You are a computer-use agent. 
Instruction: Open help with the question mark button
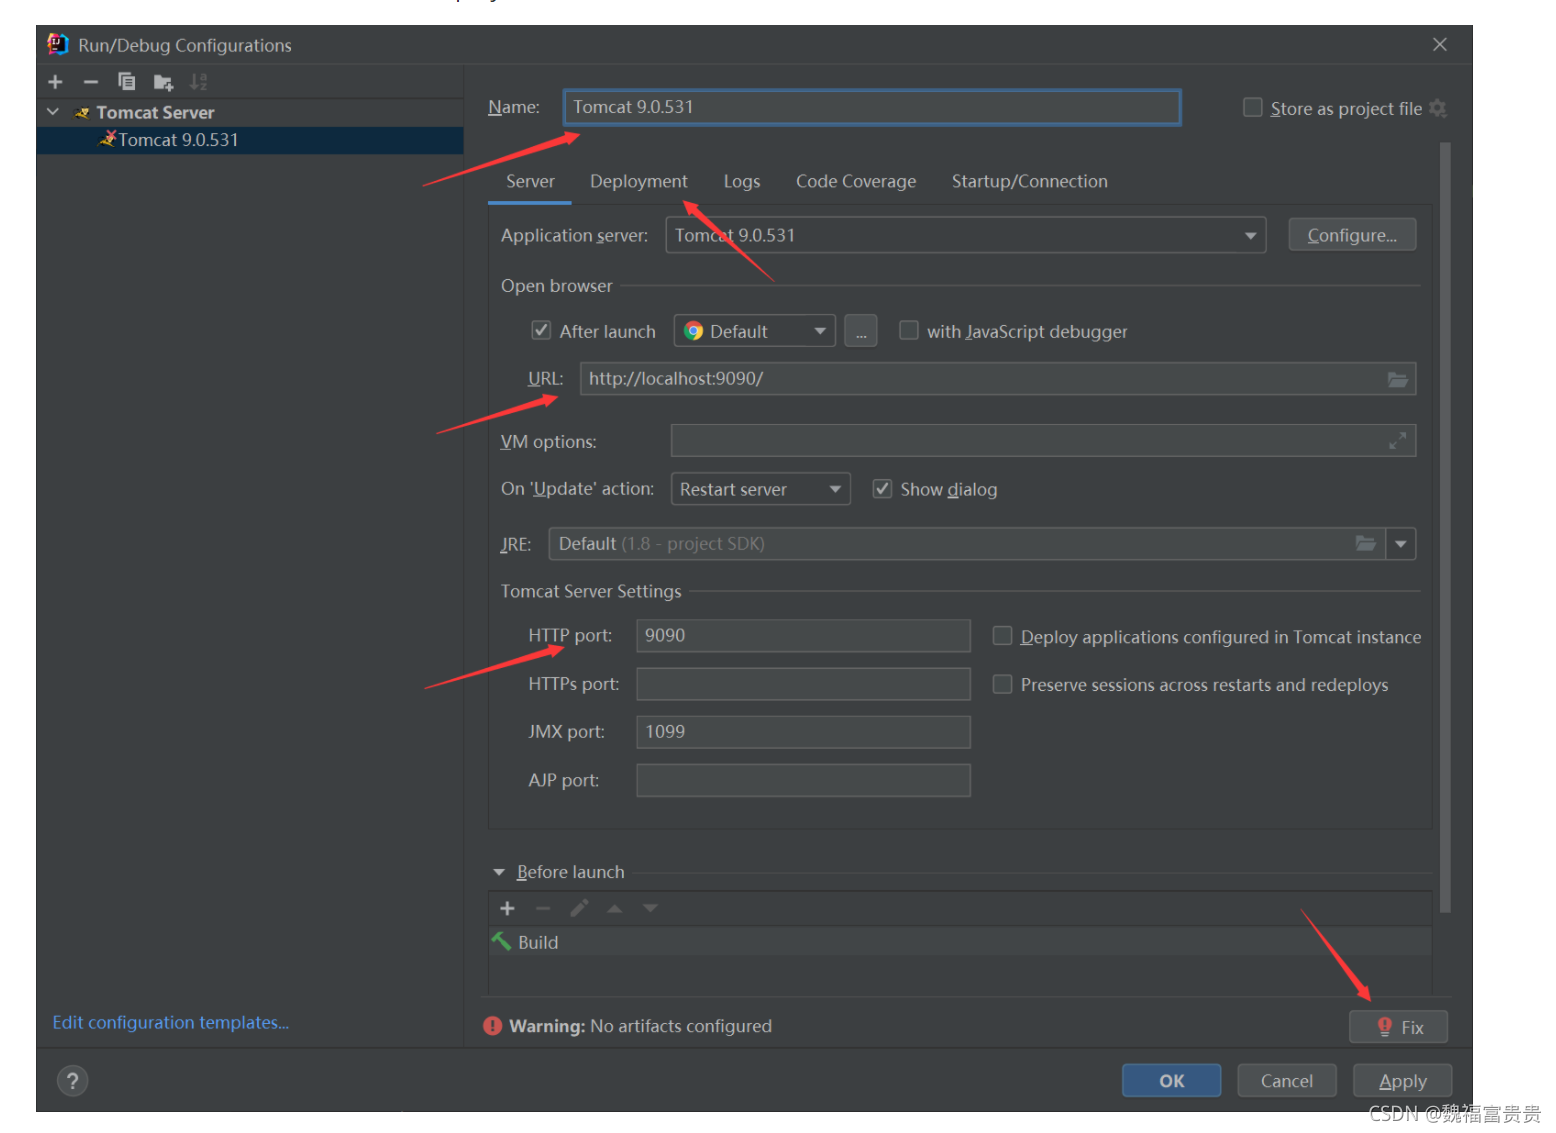click(x=72, y=1081)
